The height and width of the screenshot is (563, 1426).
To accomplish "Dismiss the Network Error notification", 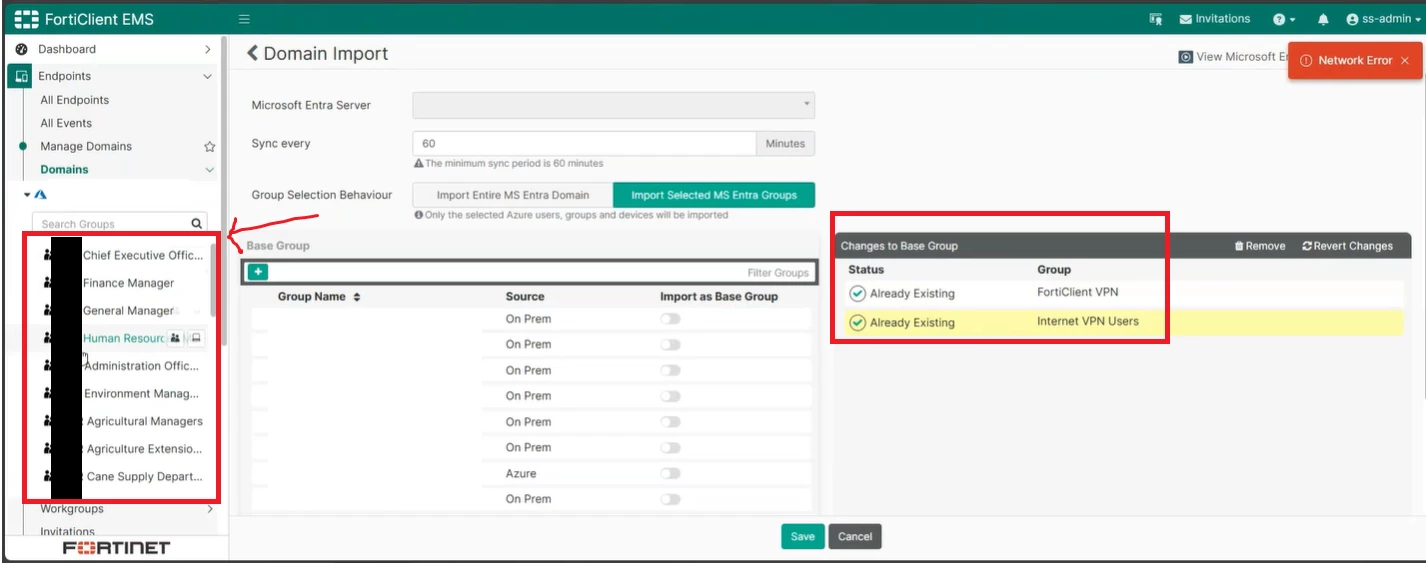I will point(1404,60).
